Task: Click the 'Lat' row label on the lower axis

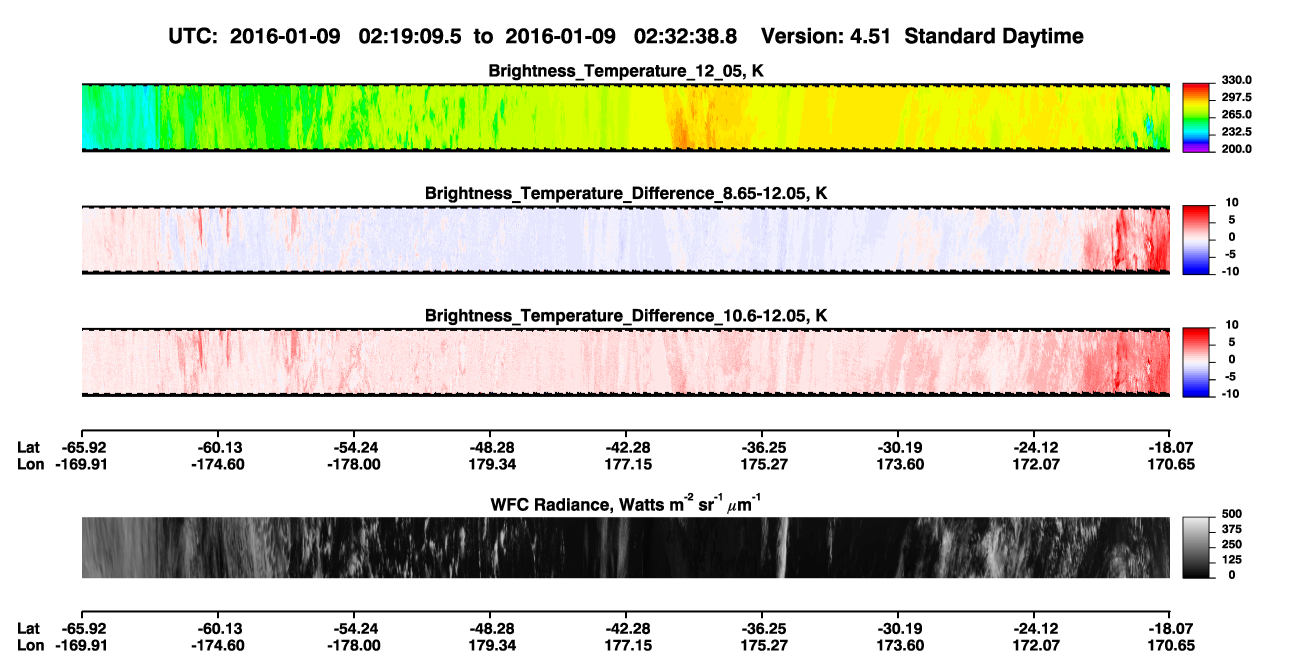Action: pyautogui.click(x=28, y=629)
